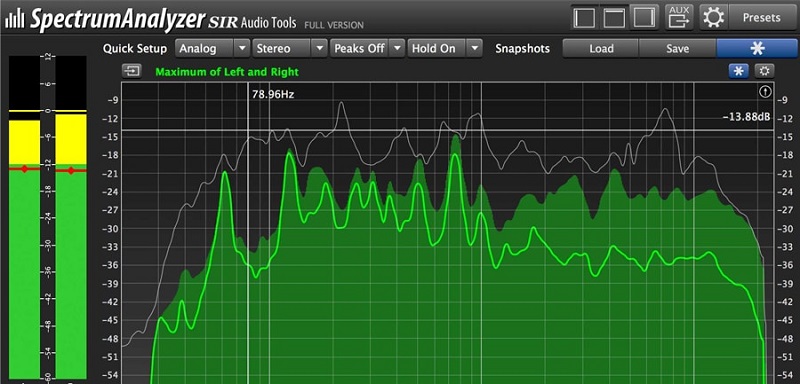Click the Save snapshot button
This screenshot has height=384, width=800.
pyautogui.click(x=678, y=48)
